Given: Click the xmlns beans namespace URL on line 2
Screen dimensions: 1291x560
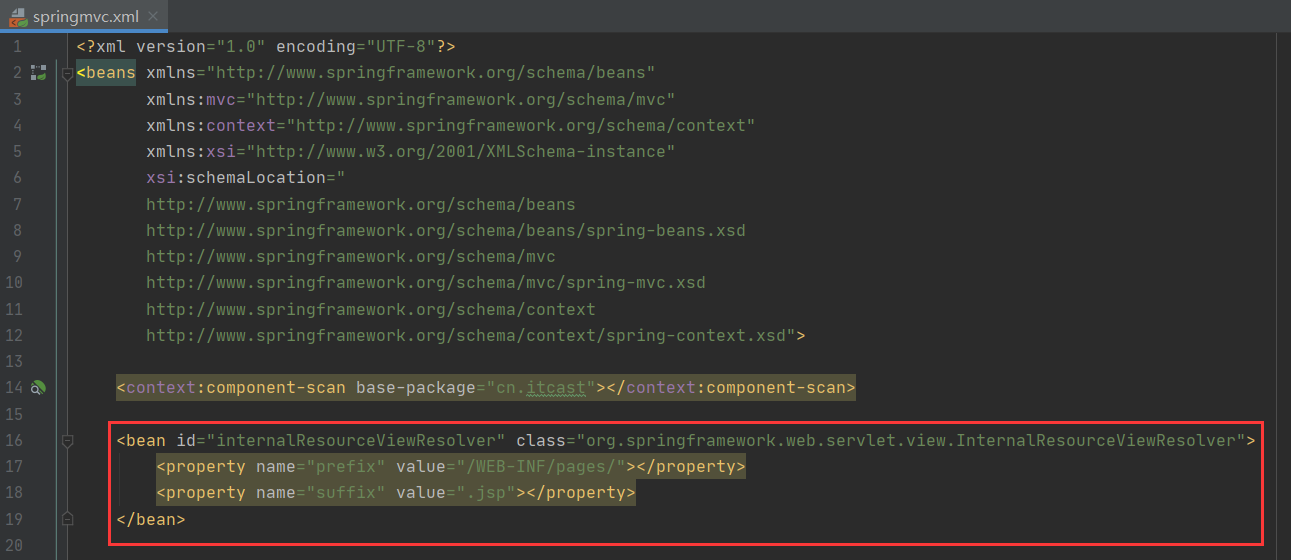Looking at the screenshot, I should click(x=431, y=73).
